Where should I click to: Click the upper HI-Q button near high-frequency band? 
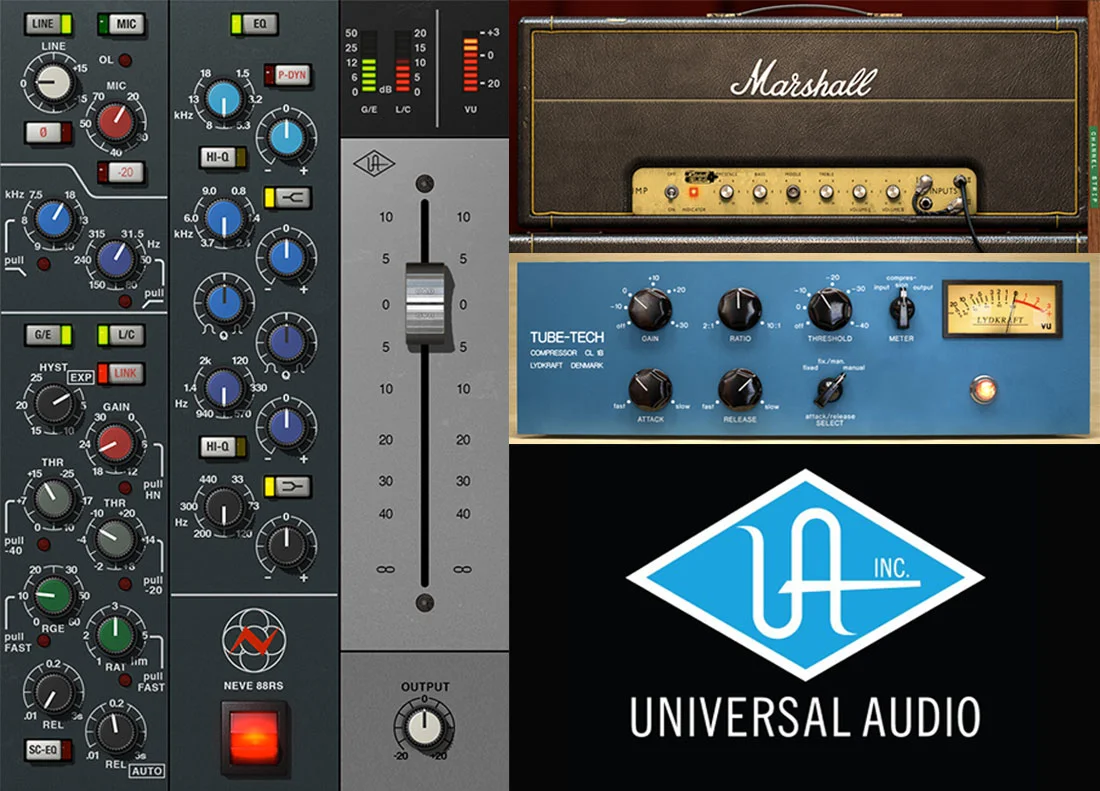pyautogui.click(x=223, y=157)
